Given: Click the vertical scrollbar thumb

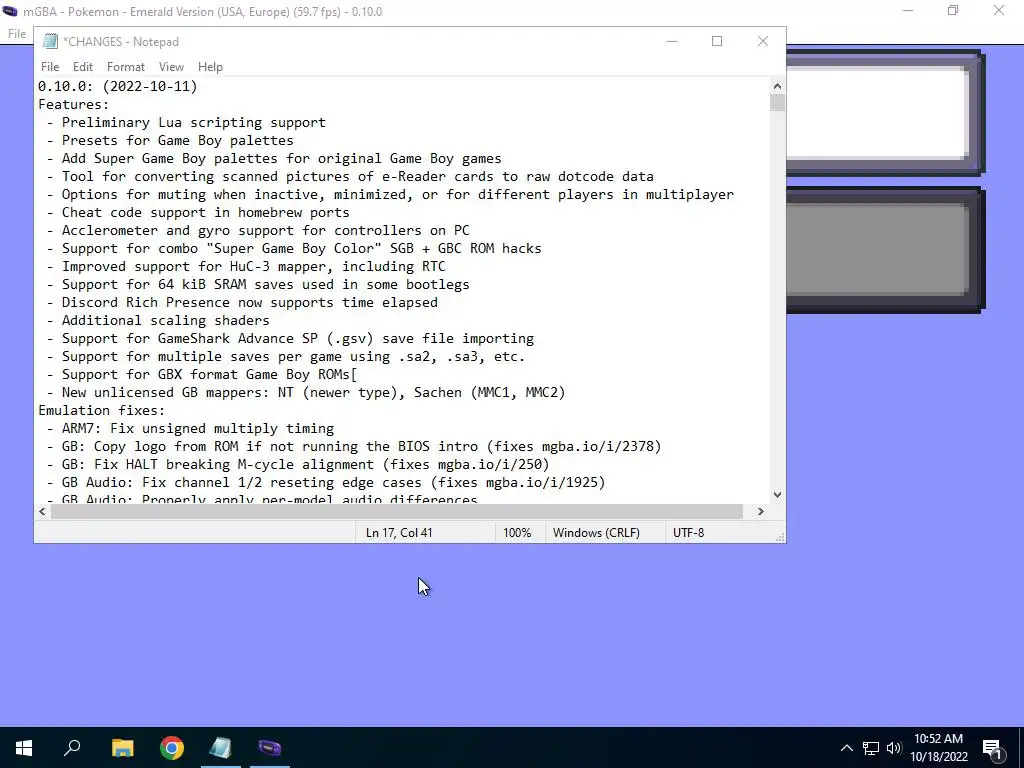Looking at the screenshot, I should 777,103.
